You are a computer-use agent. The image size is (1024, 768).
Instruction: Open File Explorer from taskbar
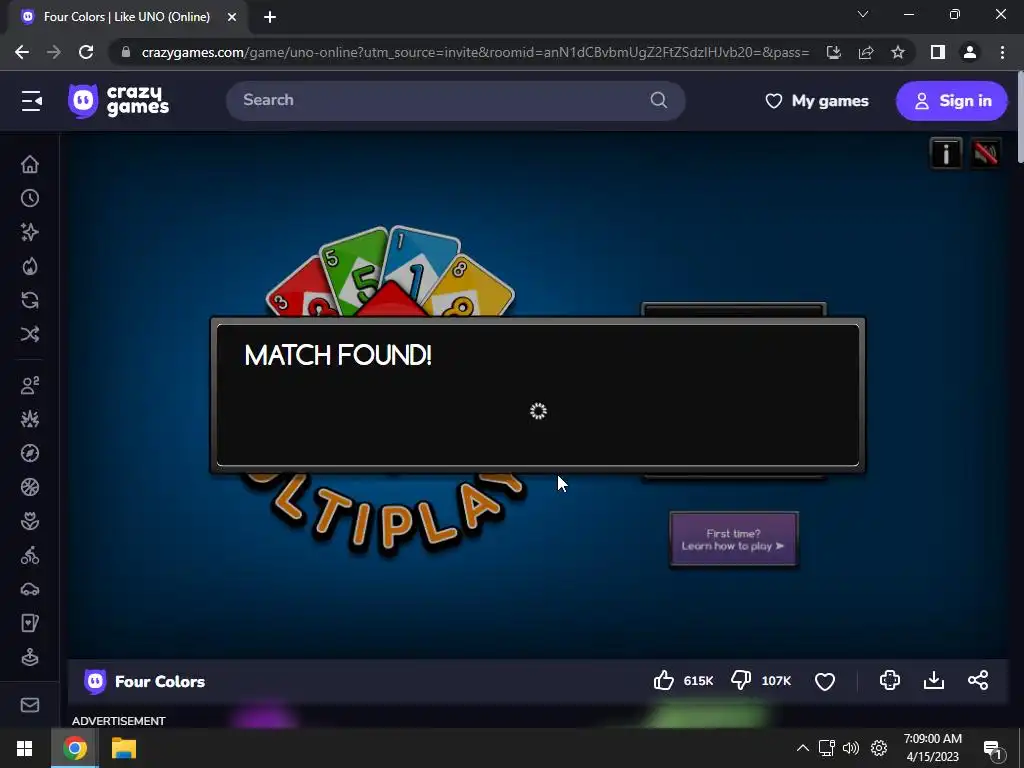(123, 748)
